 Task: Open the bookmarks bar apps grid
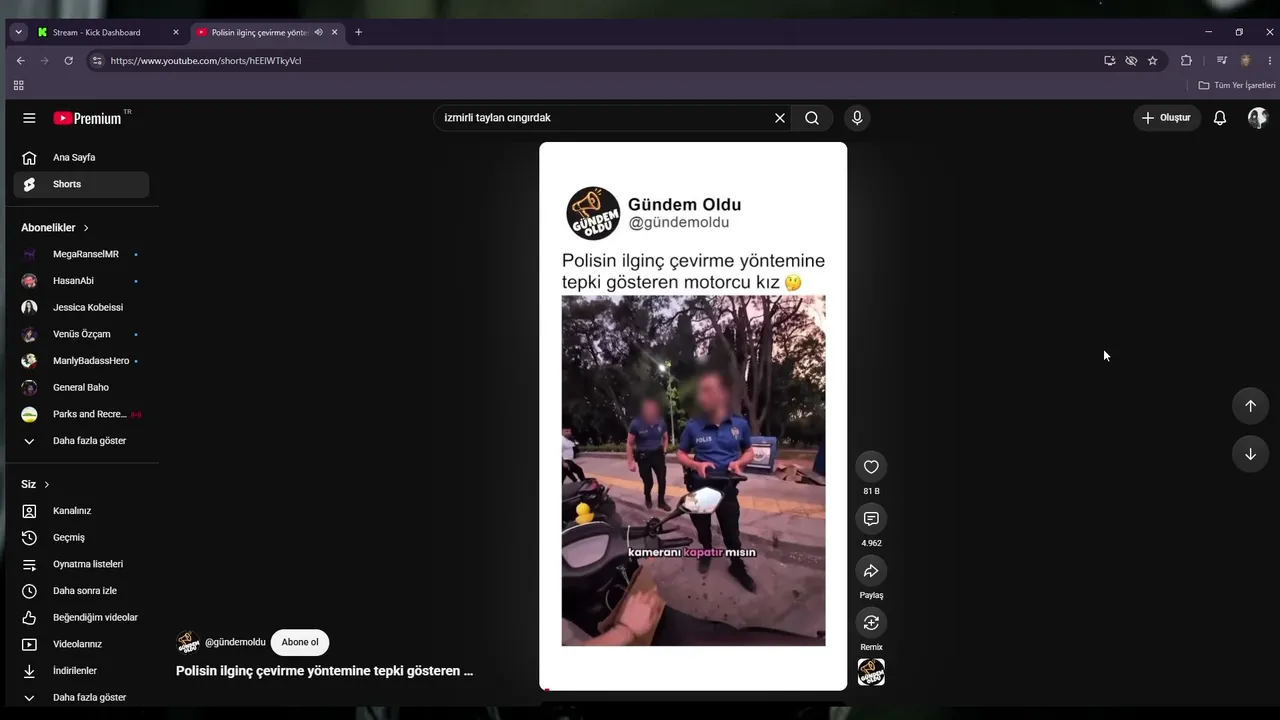[x=18, y=86]
